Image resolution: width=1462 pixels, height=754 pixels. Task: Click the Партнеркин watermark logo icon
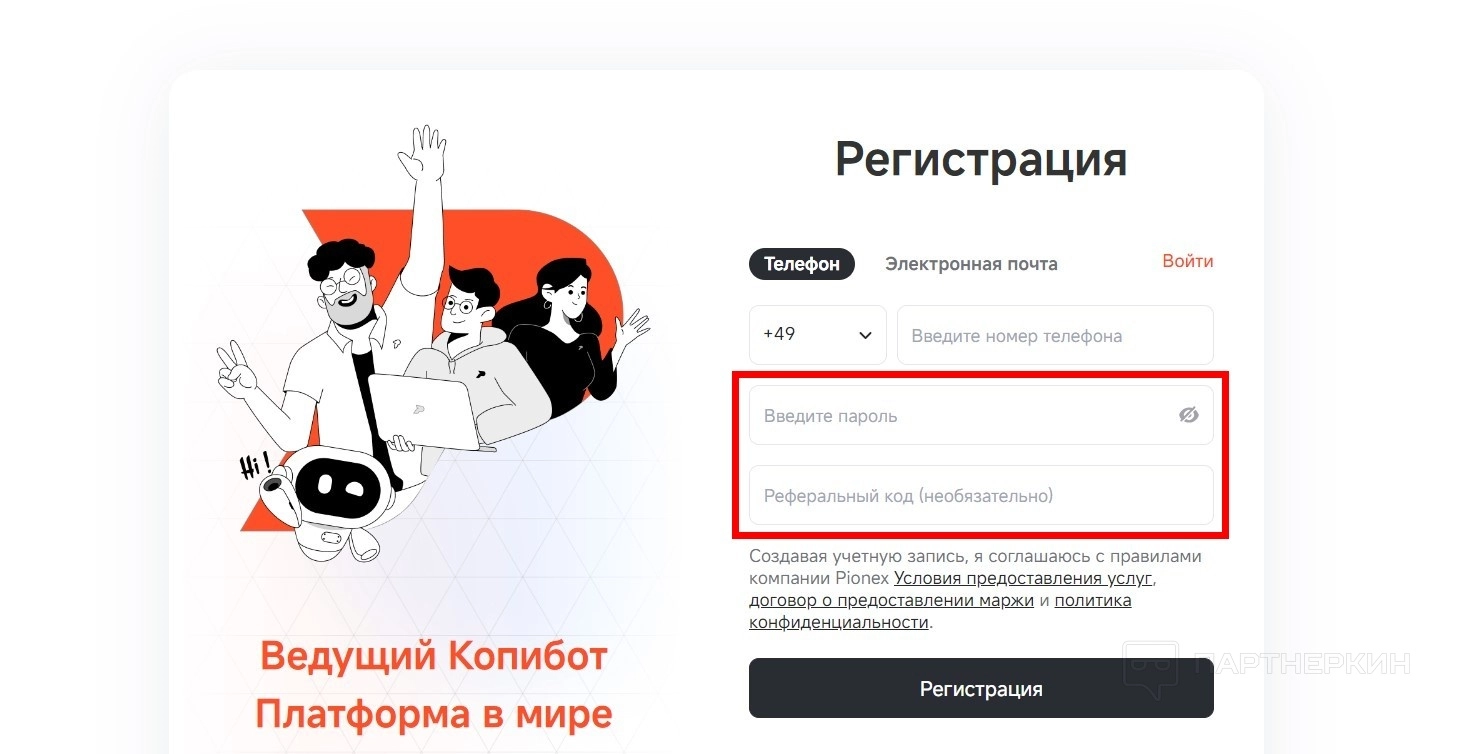1150,668
